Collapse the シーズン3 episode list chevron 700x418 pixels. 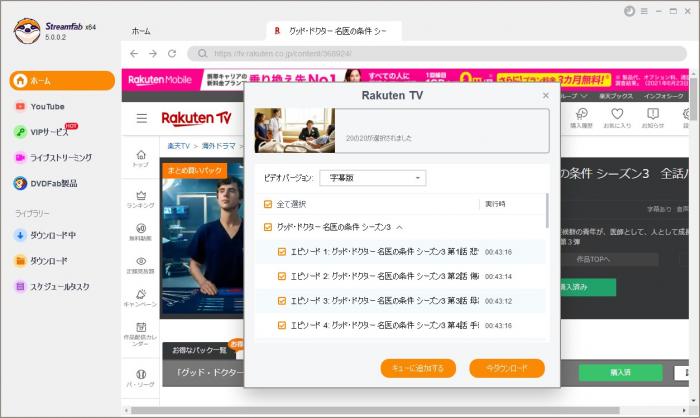[400, 227]
